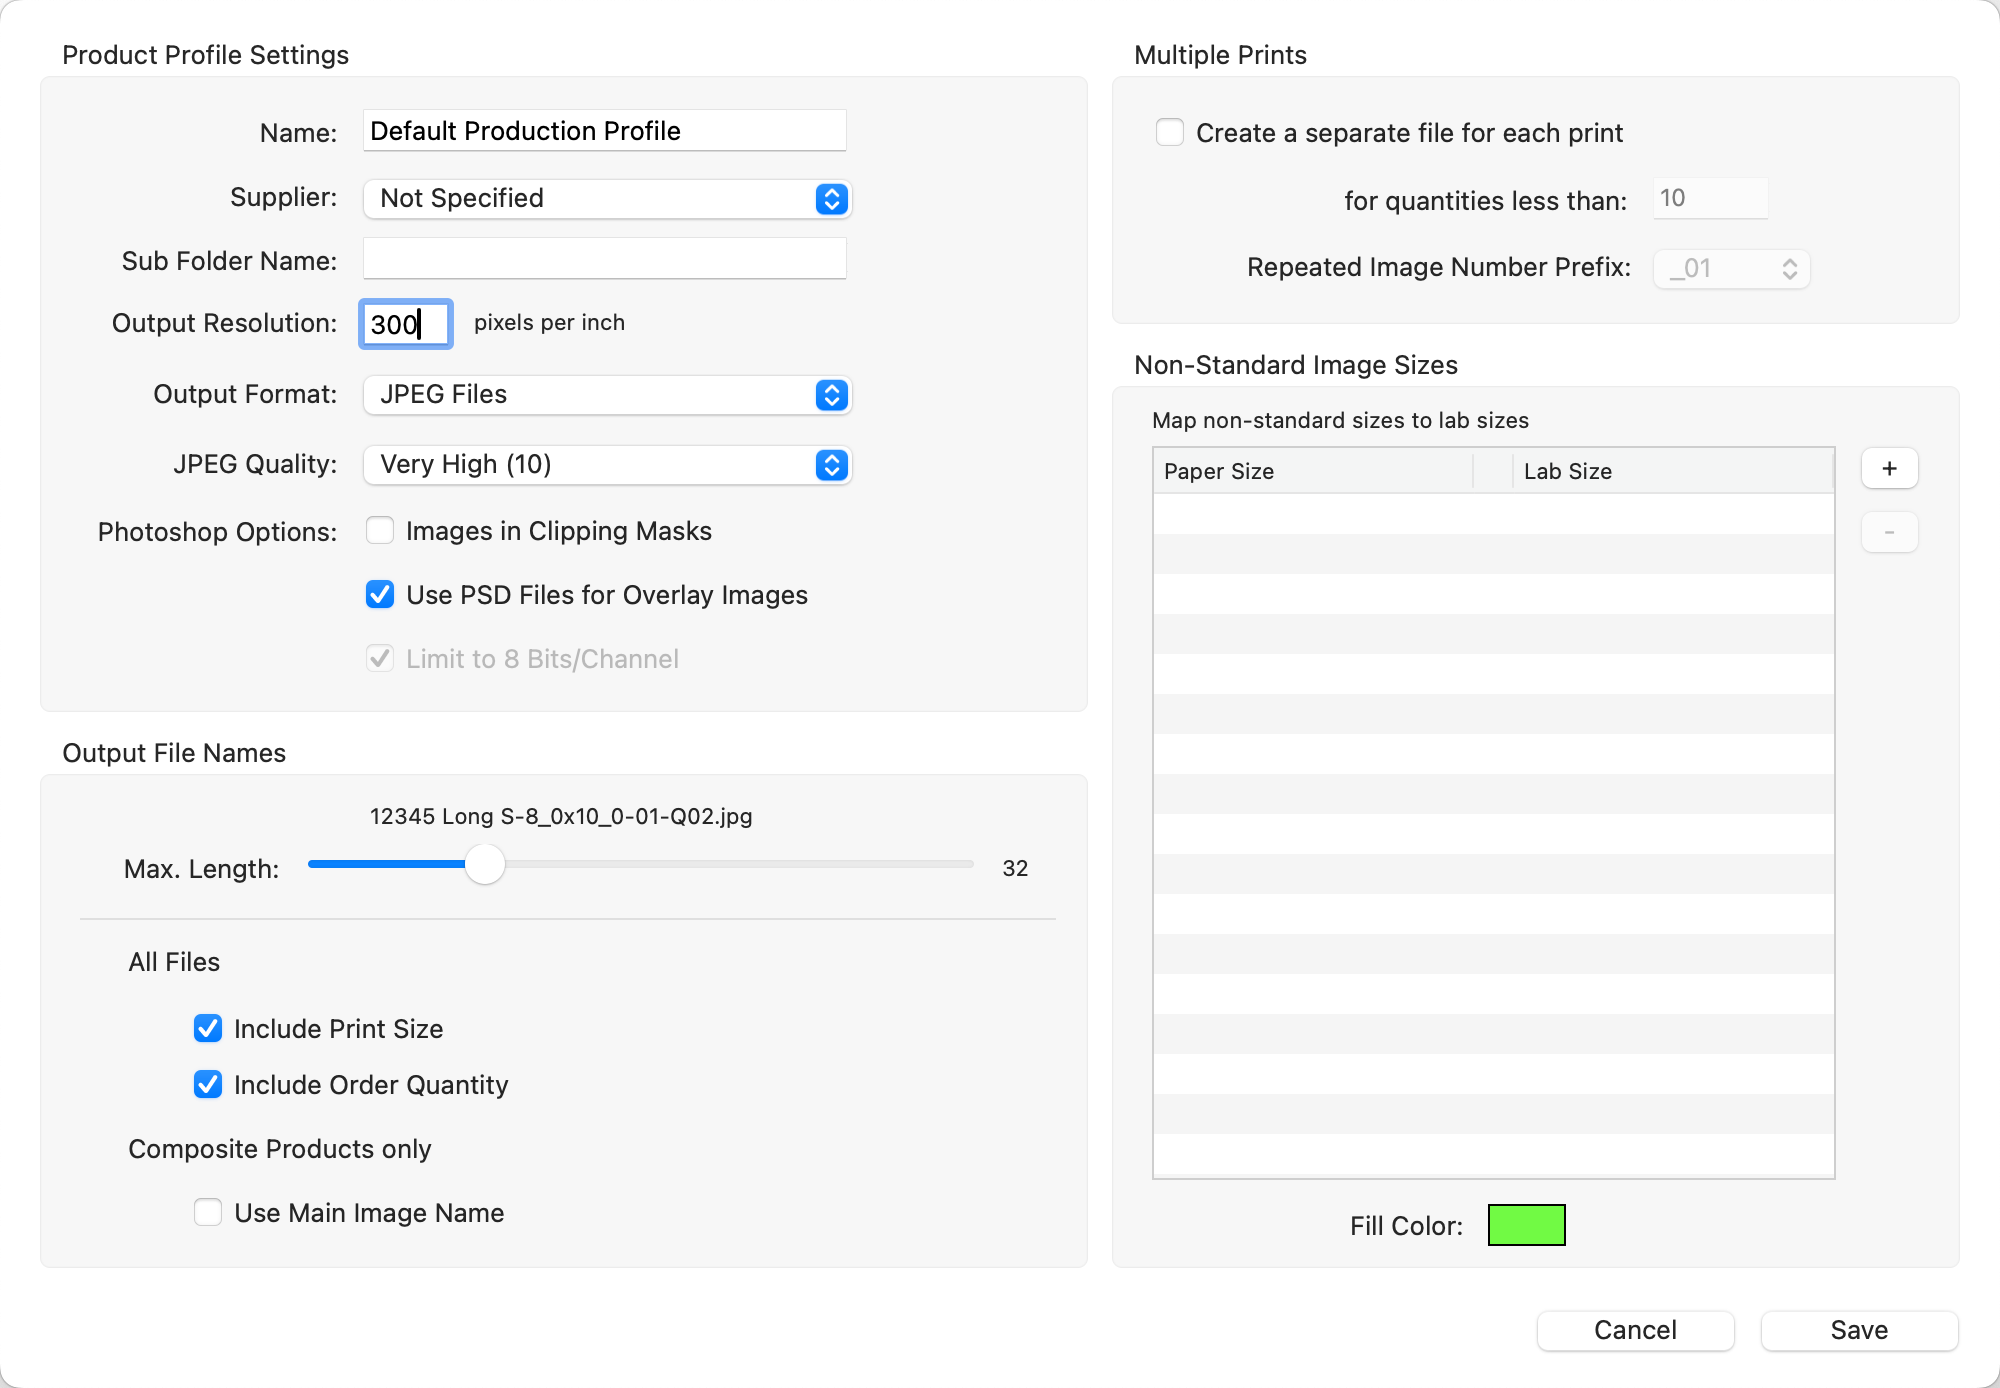
Task: Click the Save button
Action: [1858, 1330]
